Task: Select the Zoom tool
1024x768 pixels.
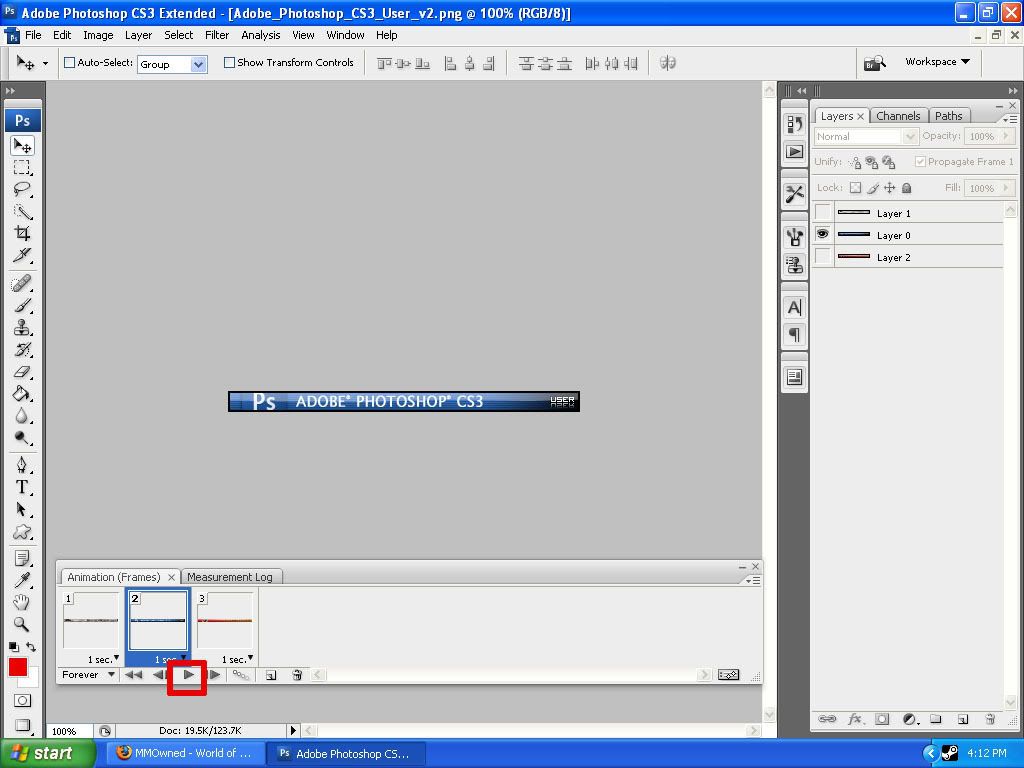Action: [22, 624]
